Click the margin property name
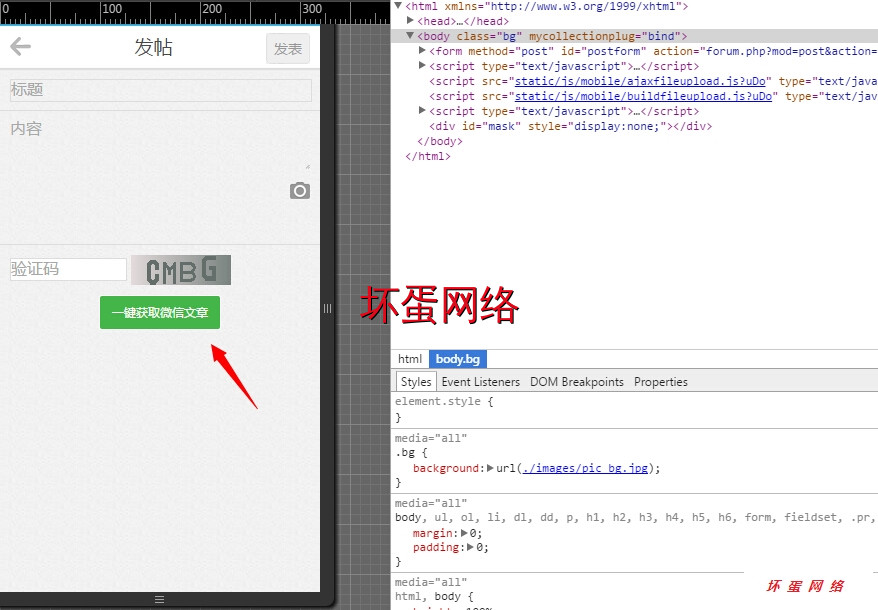The height and width of the screenshot is (610, 878). tap(433, 533)
